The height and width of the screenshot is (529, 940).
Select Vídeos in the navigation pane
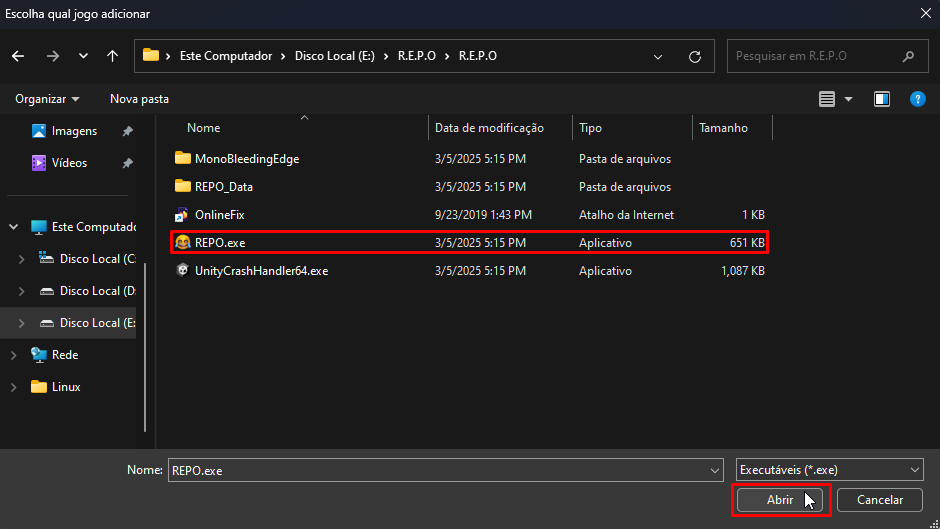tap(69, 163)
